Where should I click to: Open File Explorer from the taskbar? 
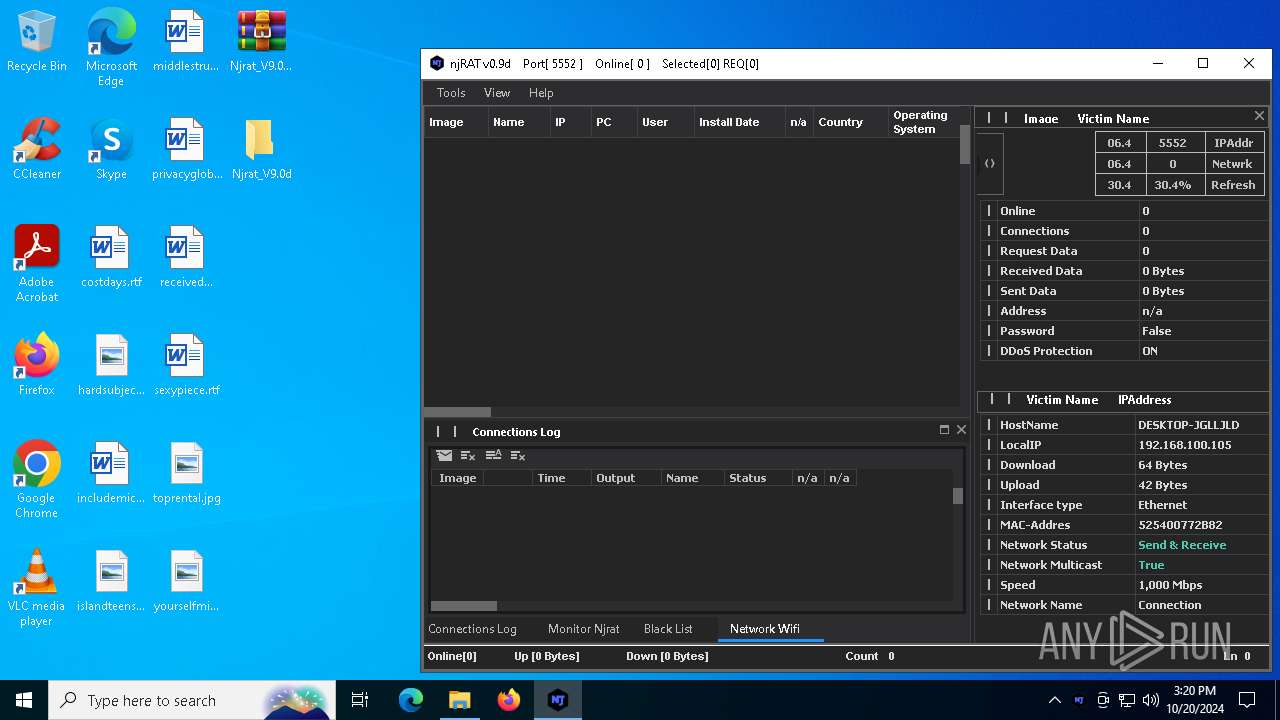pos(459,700)
